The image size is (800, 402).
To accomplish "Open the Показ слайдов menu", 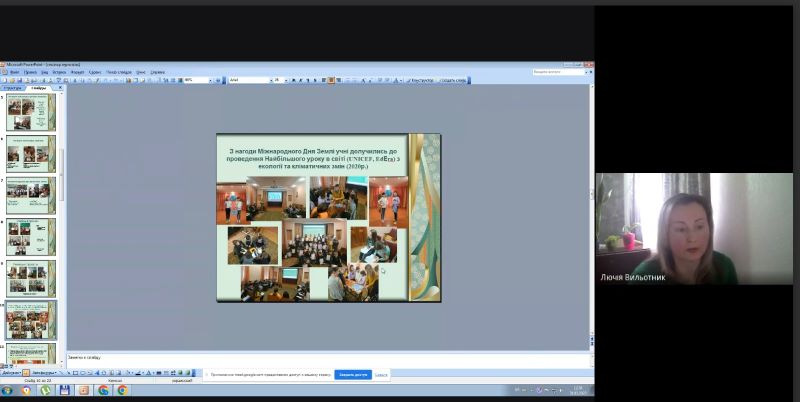I will 119,72.
